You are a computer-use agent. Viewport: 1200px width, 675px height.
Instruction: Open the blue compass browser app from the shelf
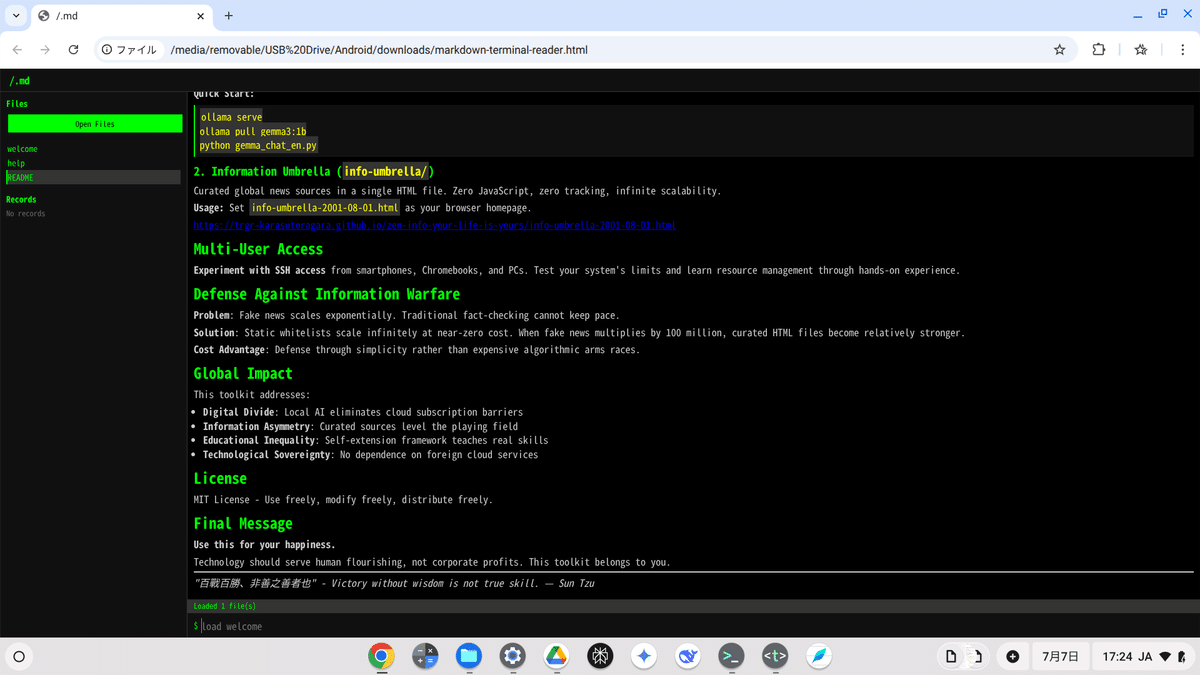tap(819, 656)
